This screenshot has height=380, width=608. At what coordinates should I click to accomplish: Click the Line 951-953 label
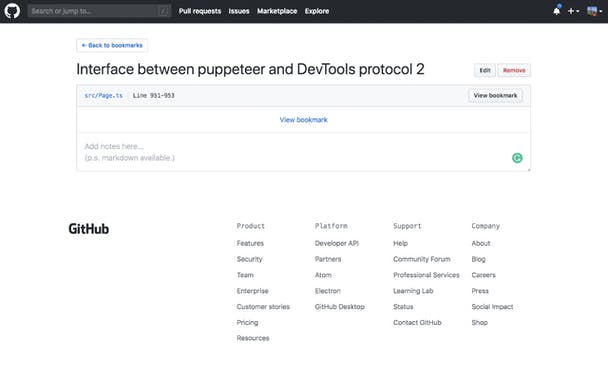(154, 95)
